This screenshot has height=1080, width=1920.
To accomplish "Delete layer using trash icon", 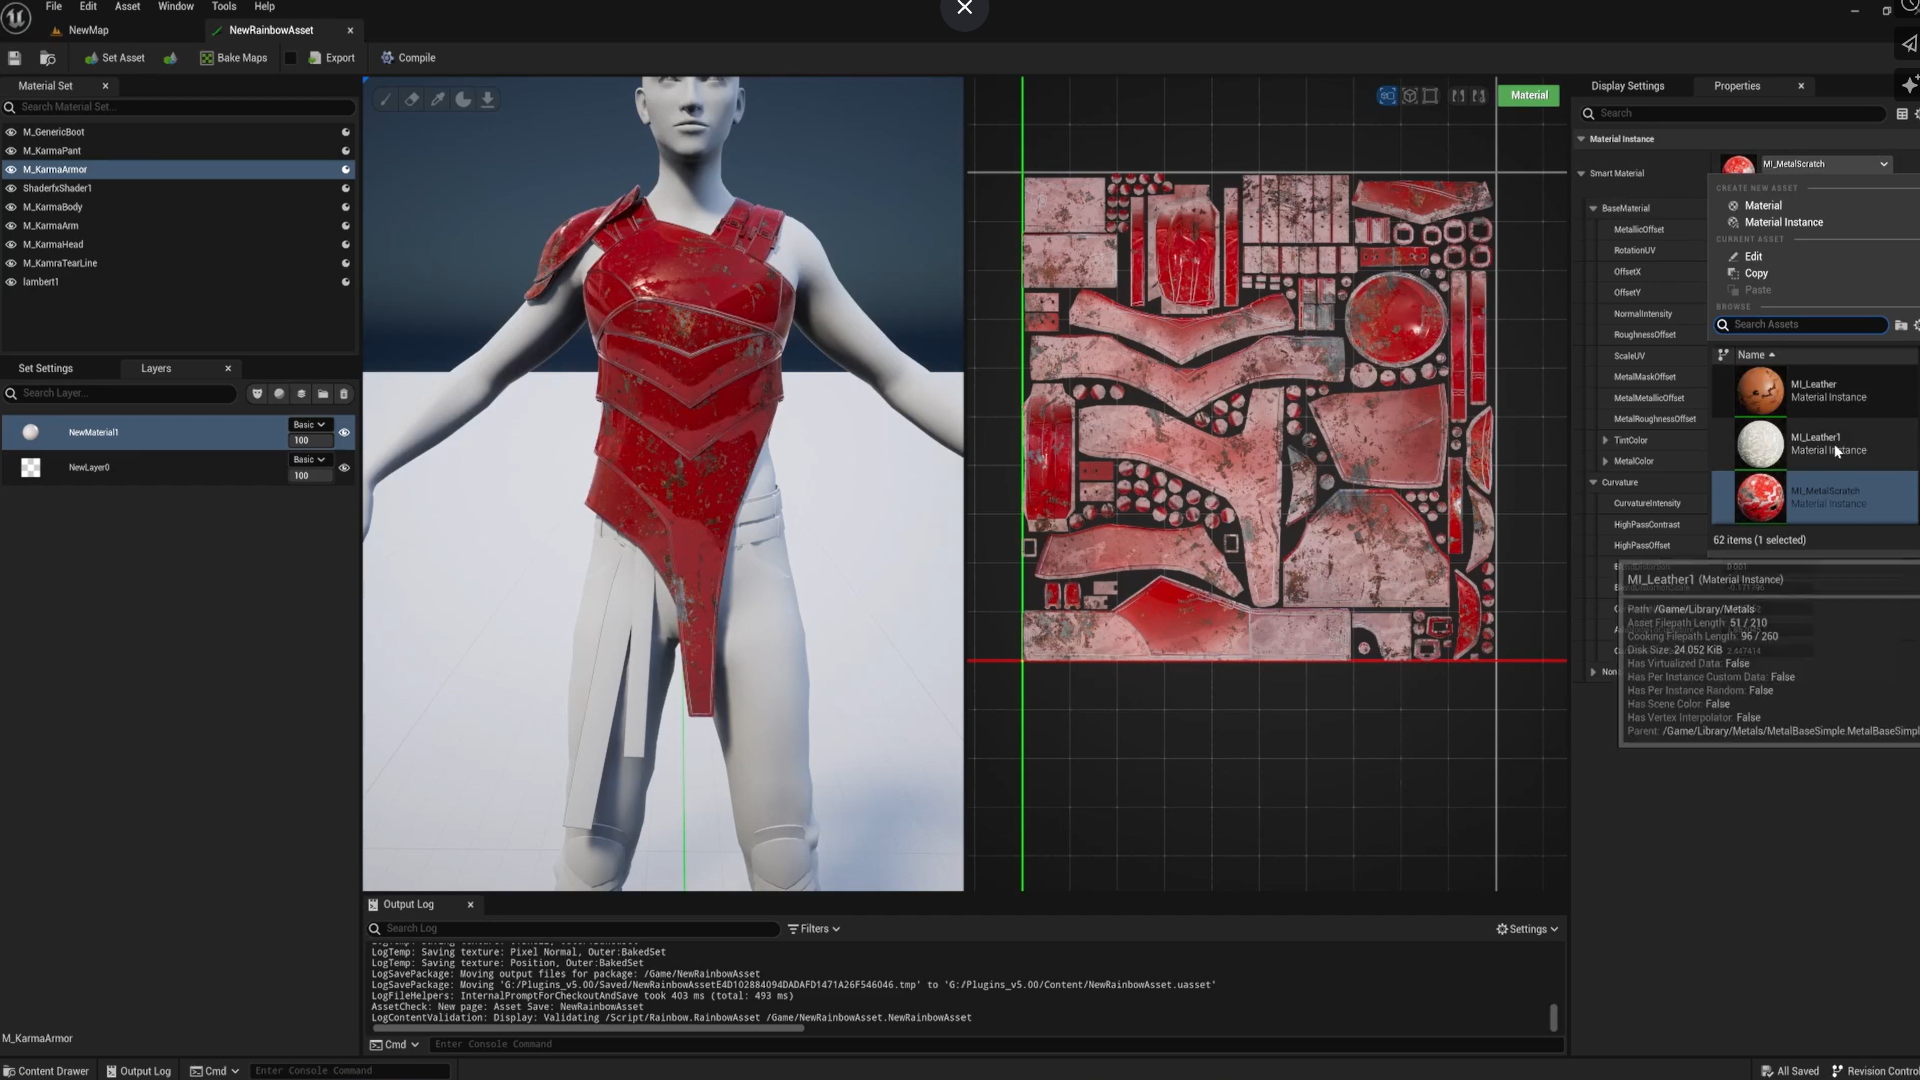I will [x=344, y=394].
